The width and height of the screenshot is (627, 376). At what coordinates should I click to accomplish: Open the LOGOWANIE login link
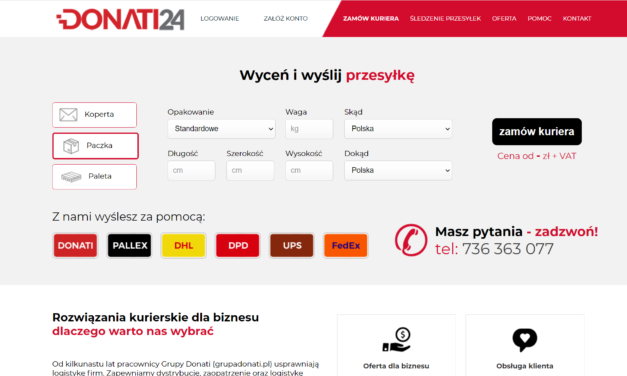(x=220, y=18)
